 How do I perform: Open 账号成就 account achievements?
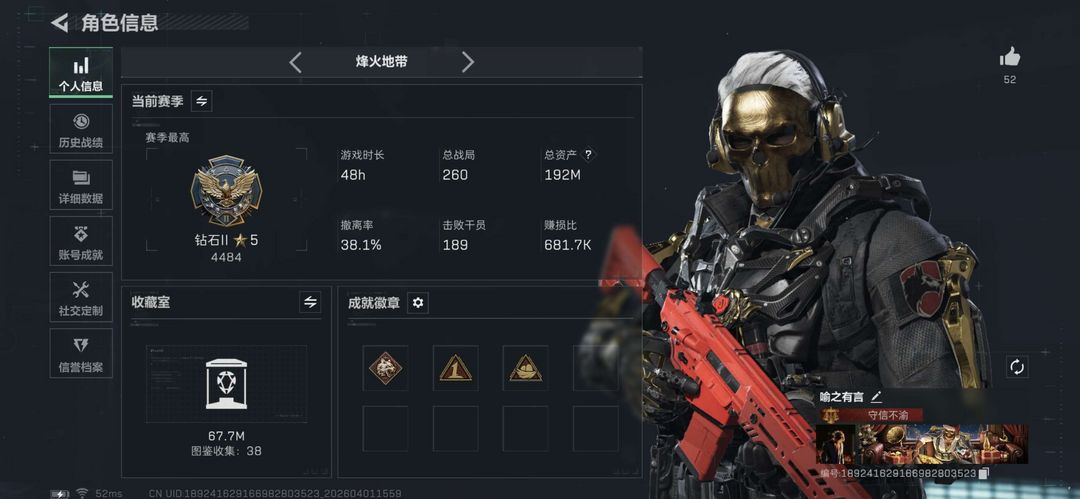coord(81,241)
